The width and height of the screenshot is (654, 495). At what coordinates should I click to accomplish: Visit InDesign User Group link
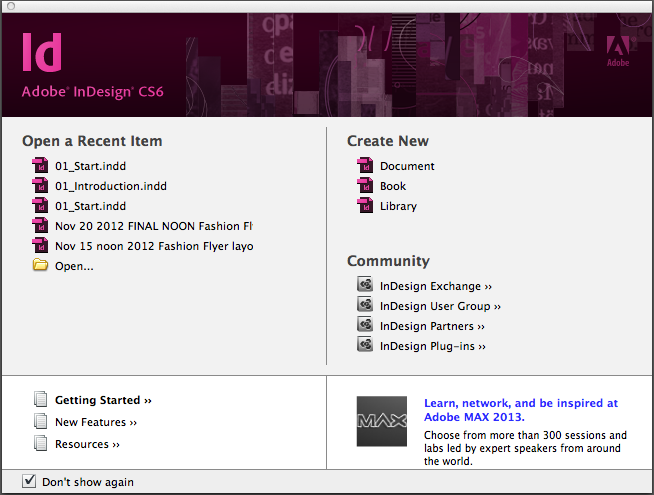point(440,307)
